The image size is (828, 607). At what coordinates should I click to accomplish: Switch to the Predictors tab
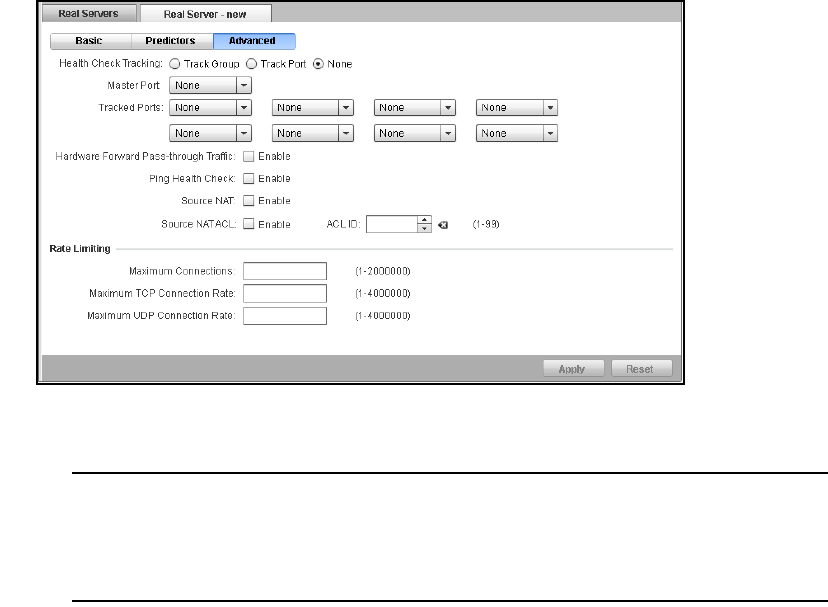point(171,41)
